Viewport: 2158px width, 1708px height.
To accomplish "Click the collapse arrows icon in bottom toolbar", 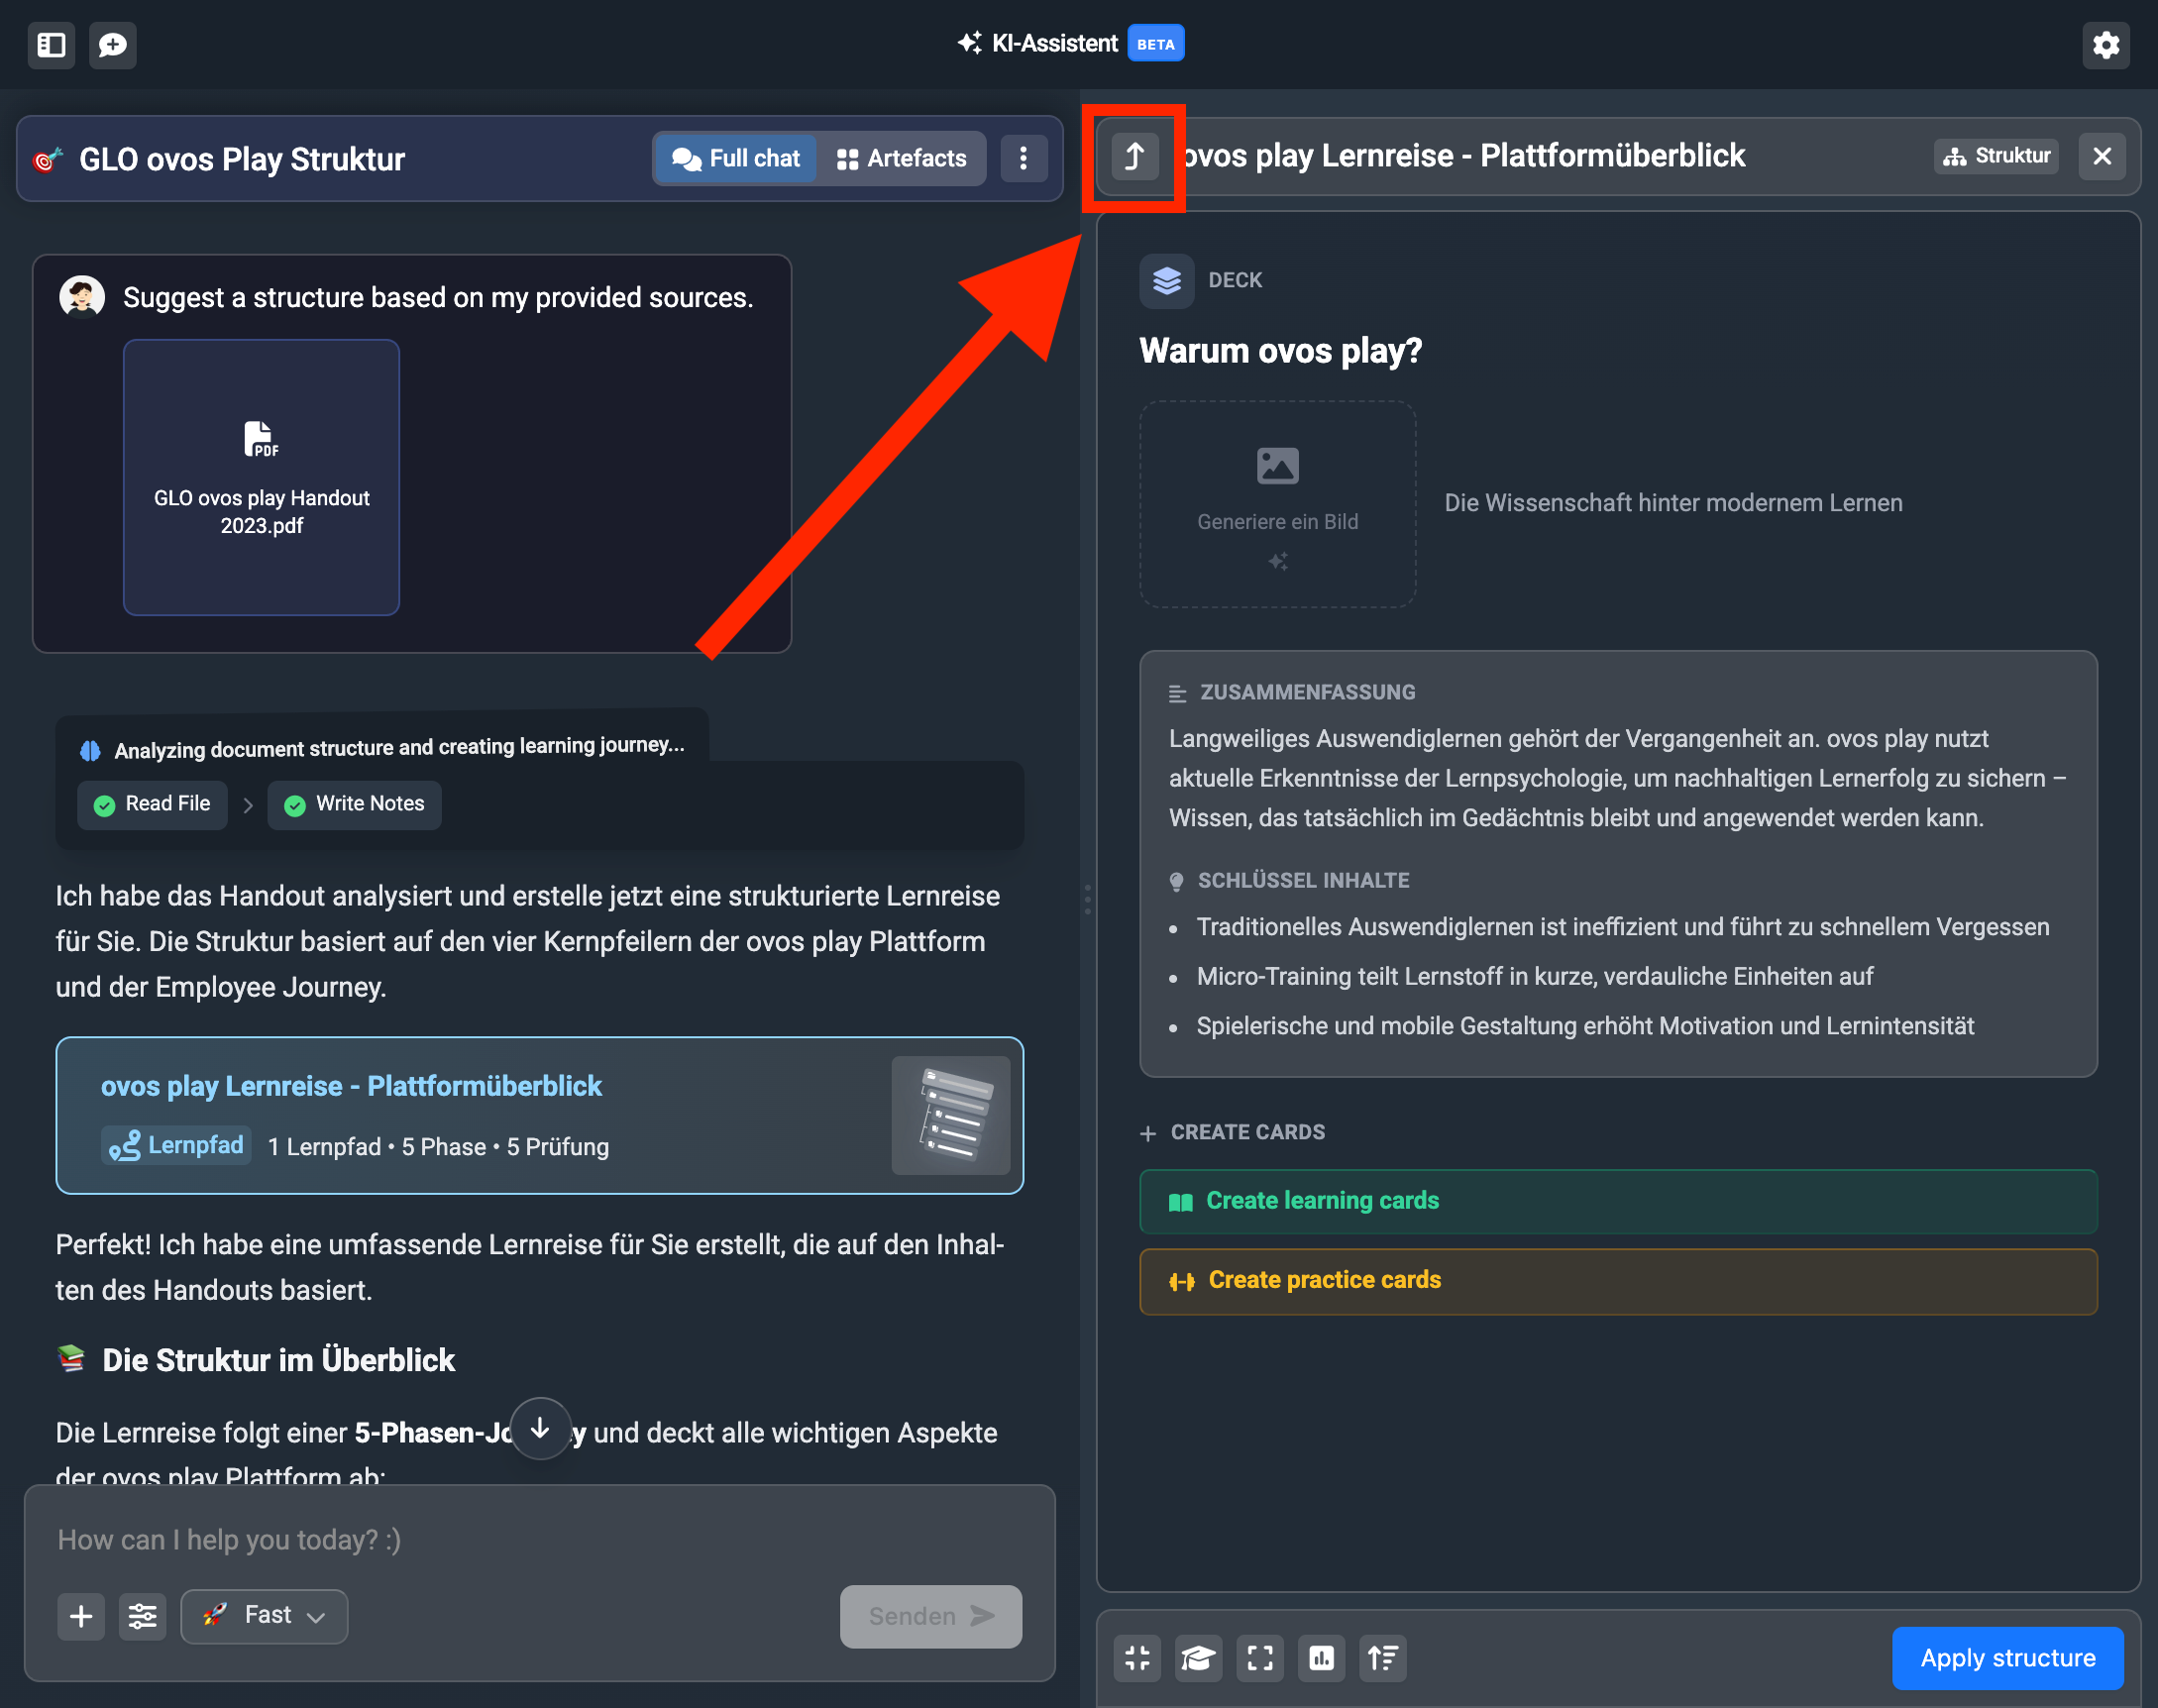I will tap(1137, 1658).
